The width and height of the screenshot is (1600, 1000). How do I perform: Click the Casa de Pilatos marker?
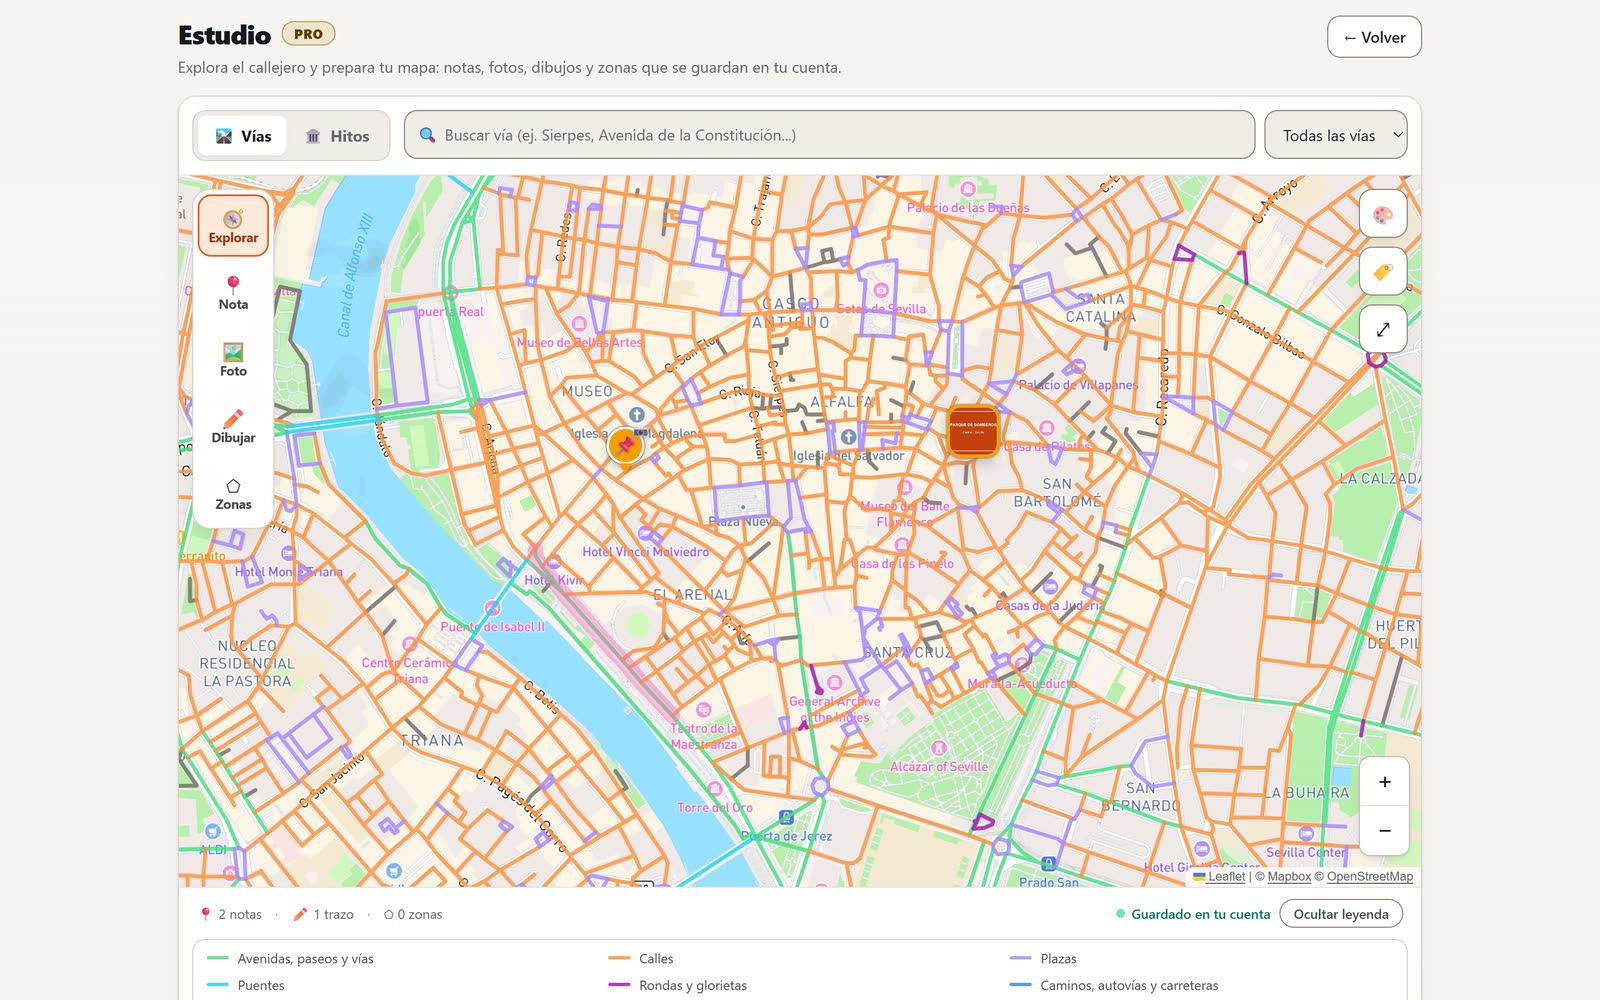(x=1047, y=428)
